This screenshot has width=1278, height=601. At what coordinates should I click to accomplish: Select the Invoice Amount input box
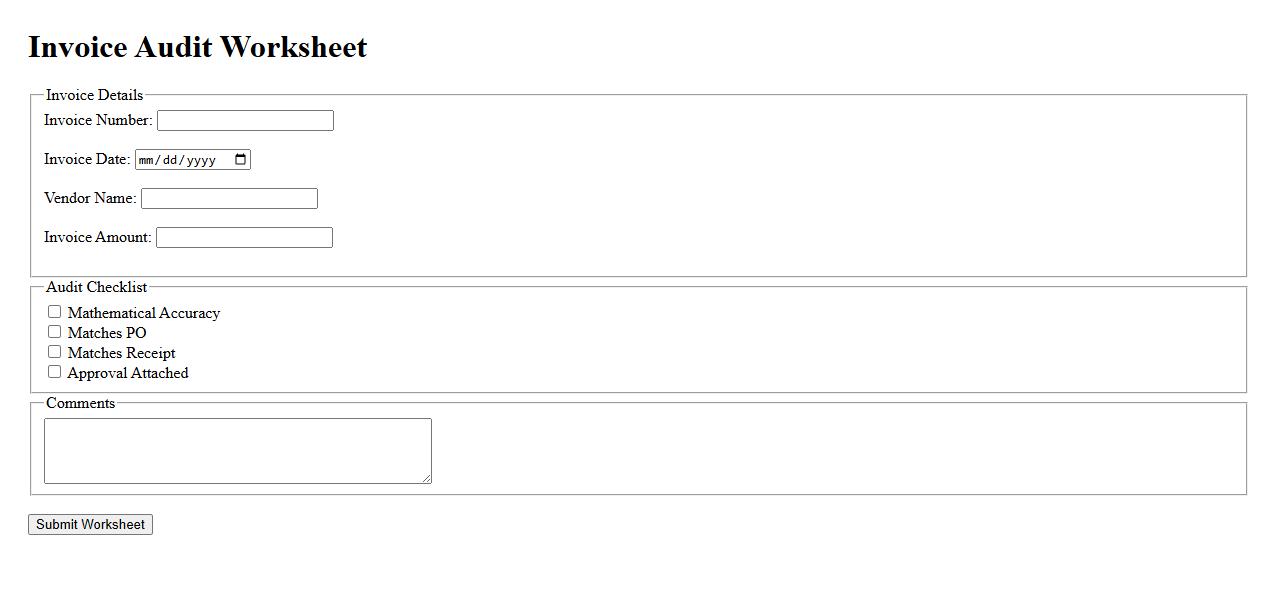click(x=244, y=238)
